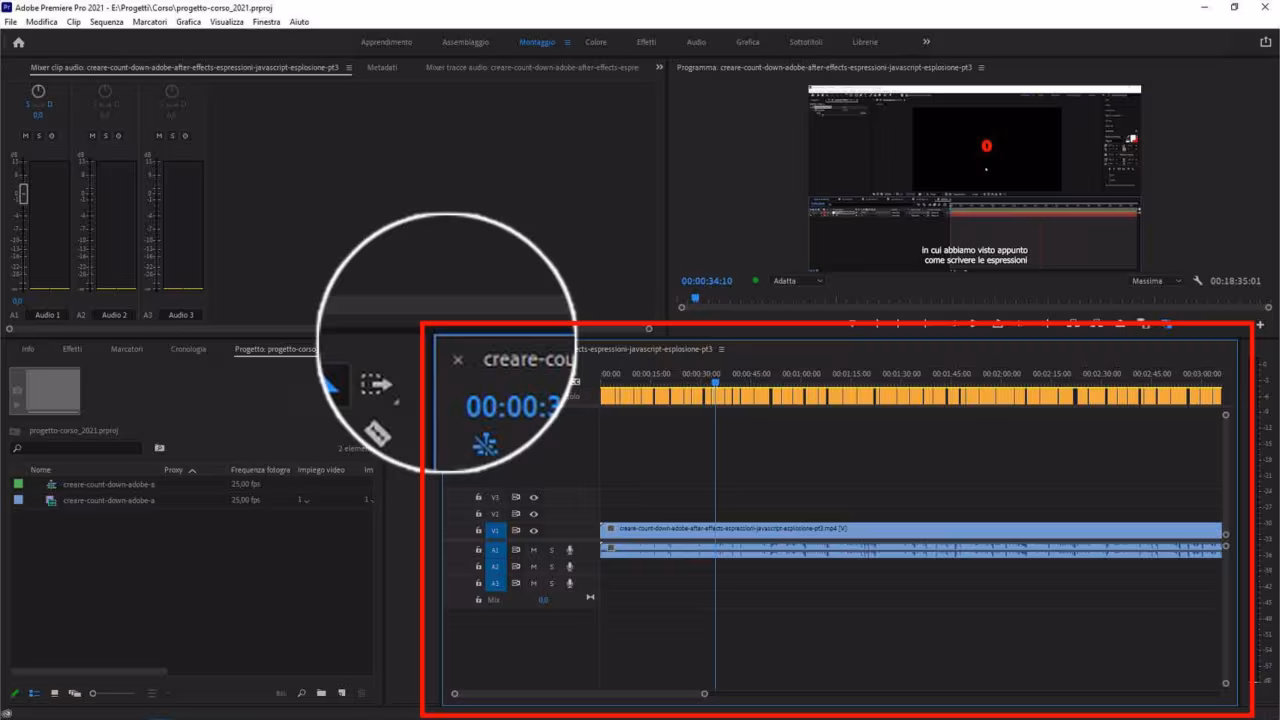The height and width of the screenshot is (720, 1280).
Task: Switch to Audio workspace
Action: [696, 42]
